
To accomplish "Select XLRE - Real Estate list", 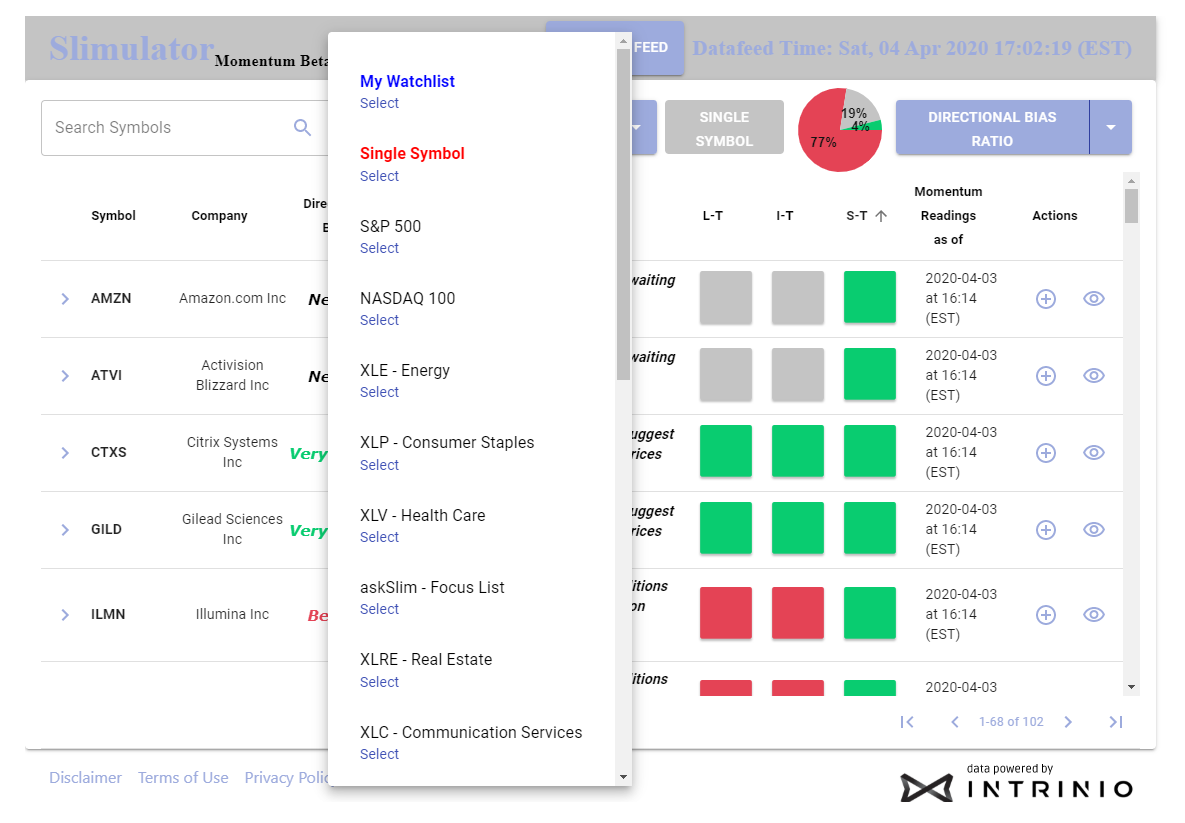I will [x=379, y=682].
